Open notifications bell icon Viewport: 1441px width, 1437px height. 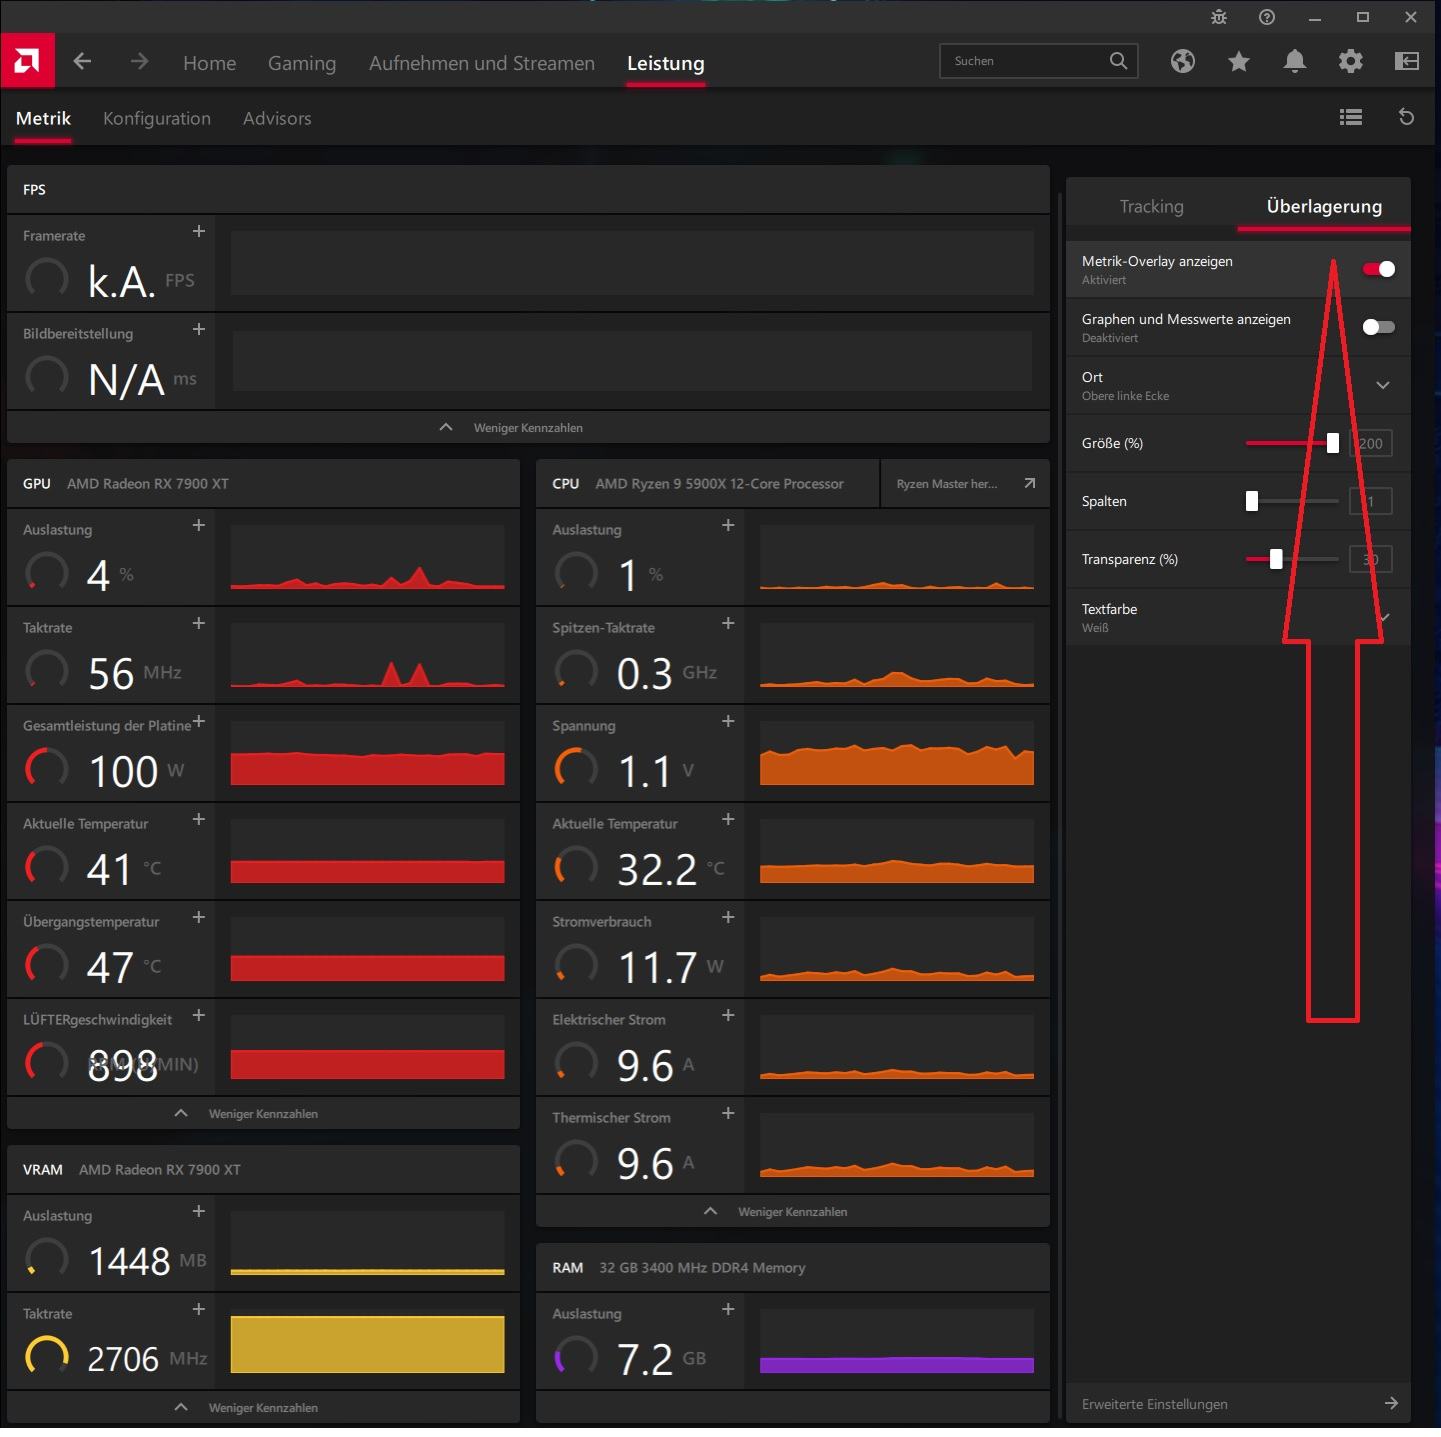coord(1295,62)
